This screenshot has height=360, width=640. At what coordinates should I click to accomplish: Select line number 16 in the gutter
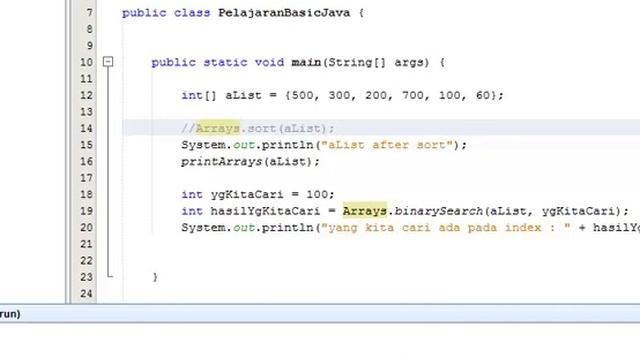(86, 162)
